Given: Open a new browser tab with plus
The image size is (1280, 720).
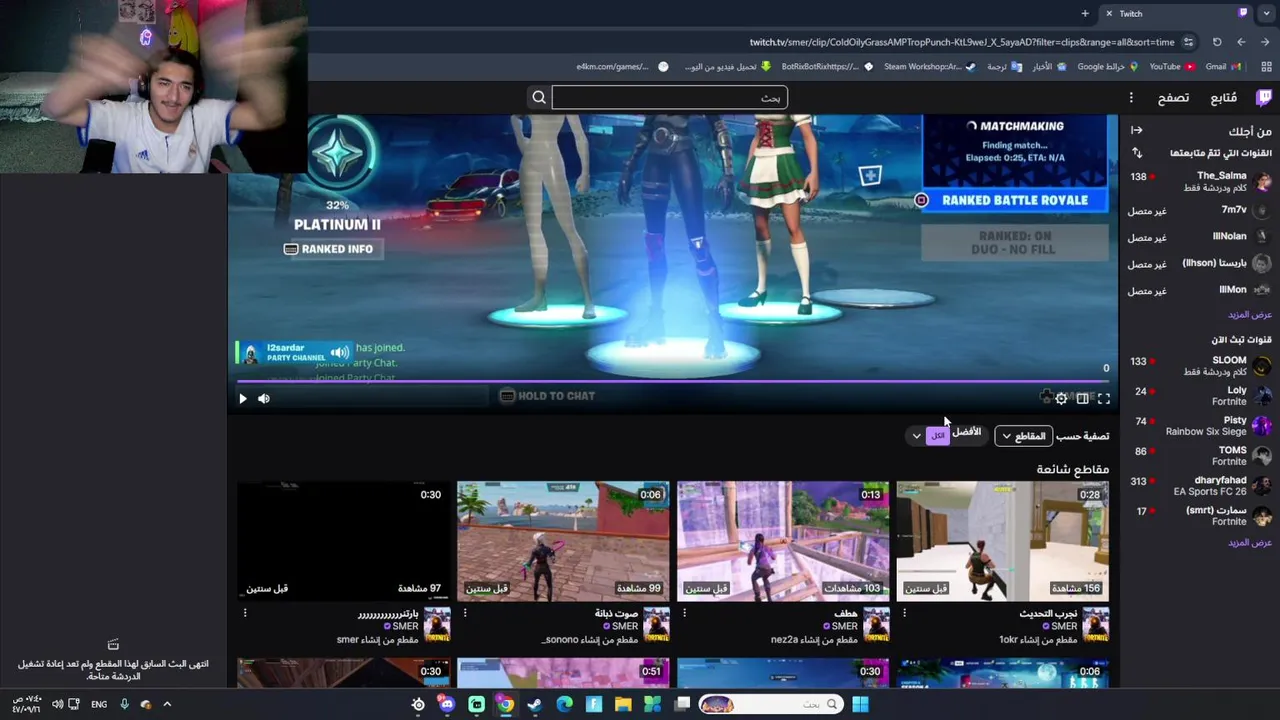Looking at the screenshot, I should coord(1085,13).
